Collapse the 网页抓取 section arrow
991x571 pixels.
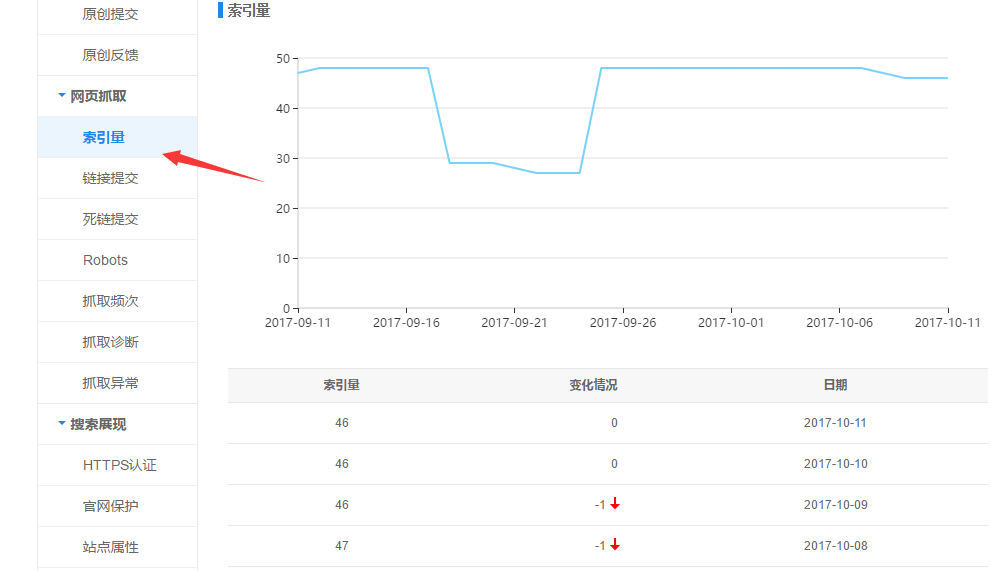tap(62, 96)
